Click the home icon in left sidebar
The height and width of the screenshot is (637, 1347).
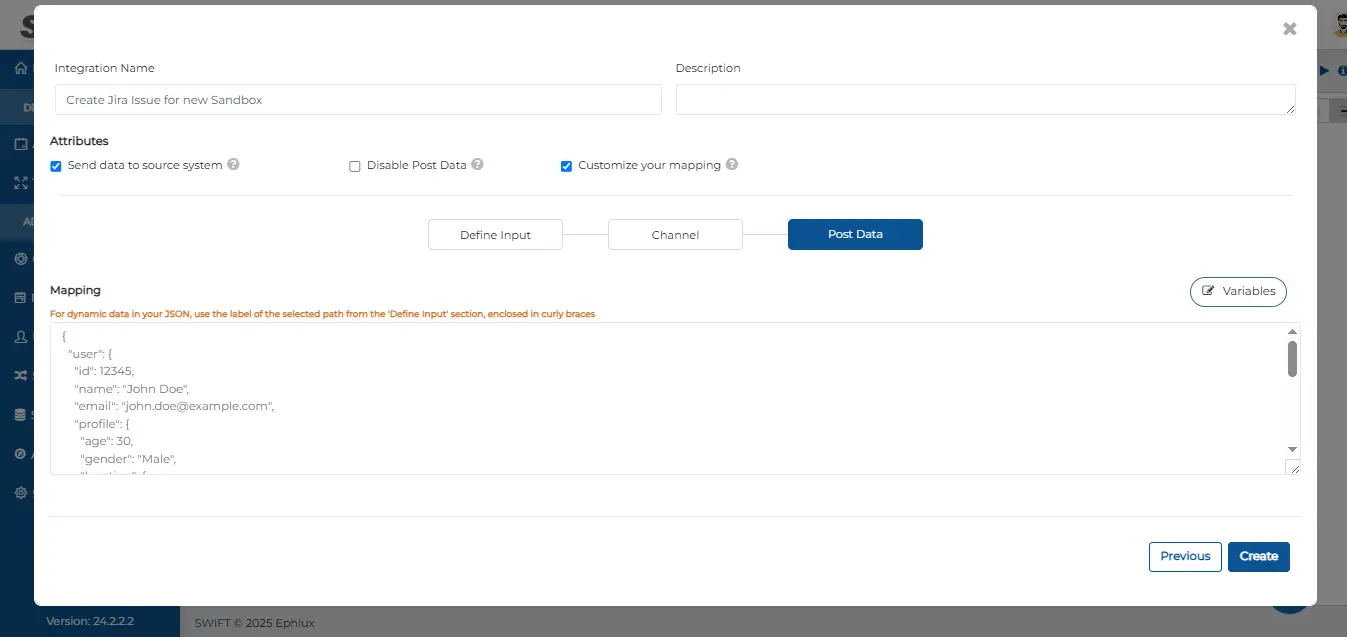[20, 69]
